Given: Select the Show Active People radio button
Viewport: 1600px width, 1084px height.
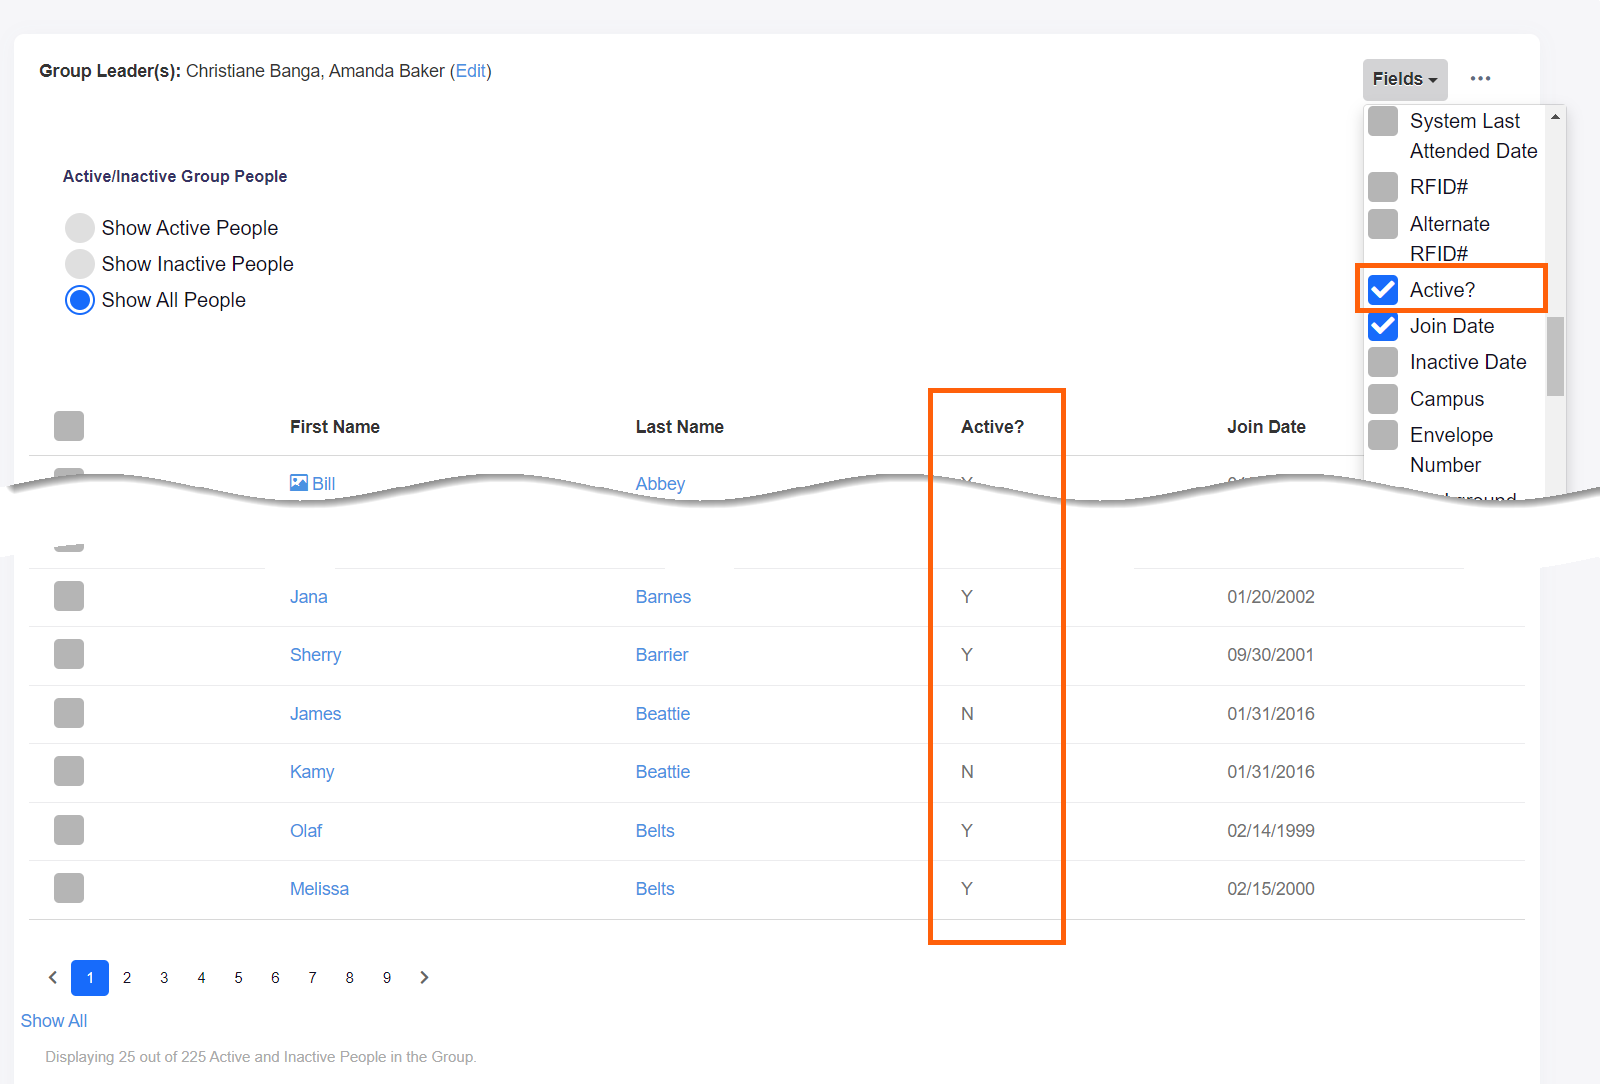Looking at the screenshot, I should click(80, 228).
